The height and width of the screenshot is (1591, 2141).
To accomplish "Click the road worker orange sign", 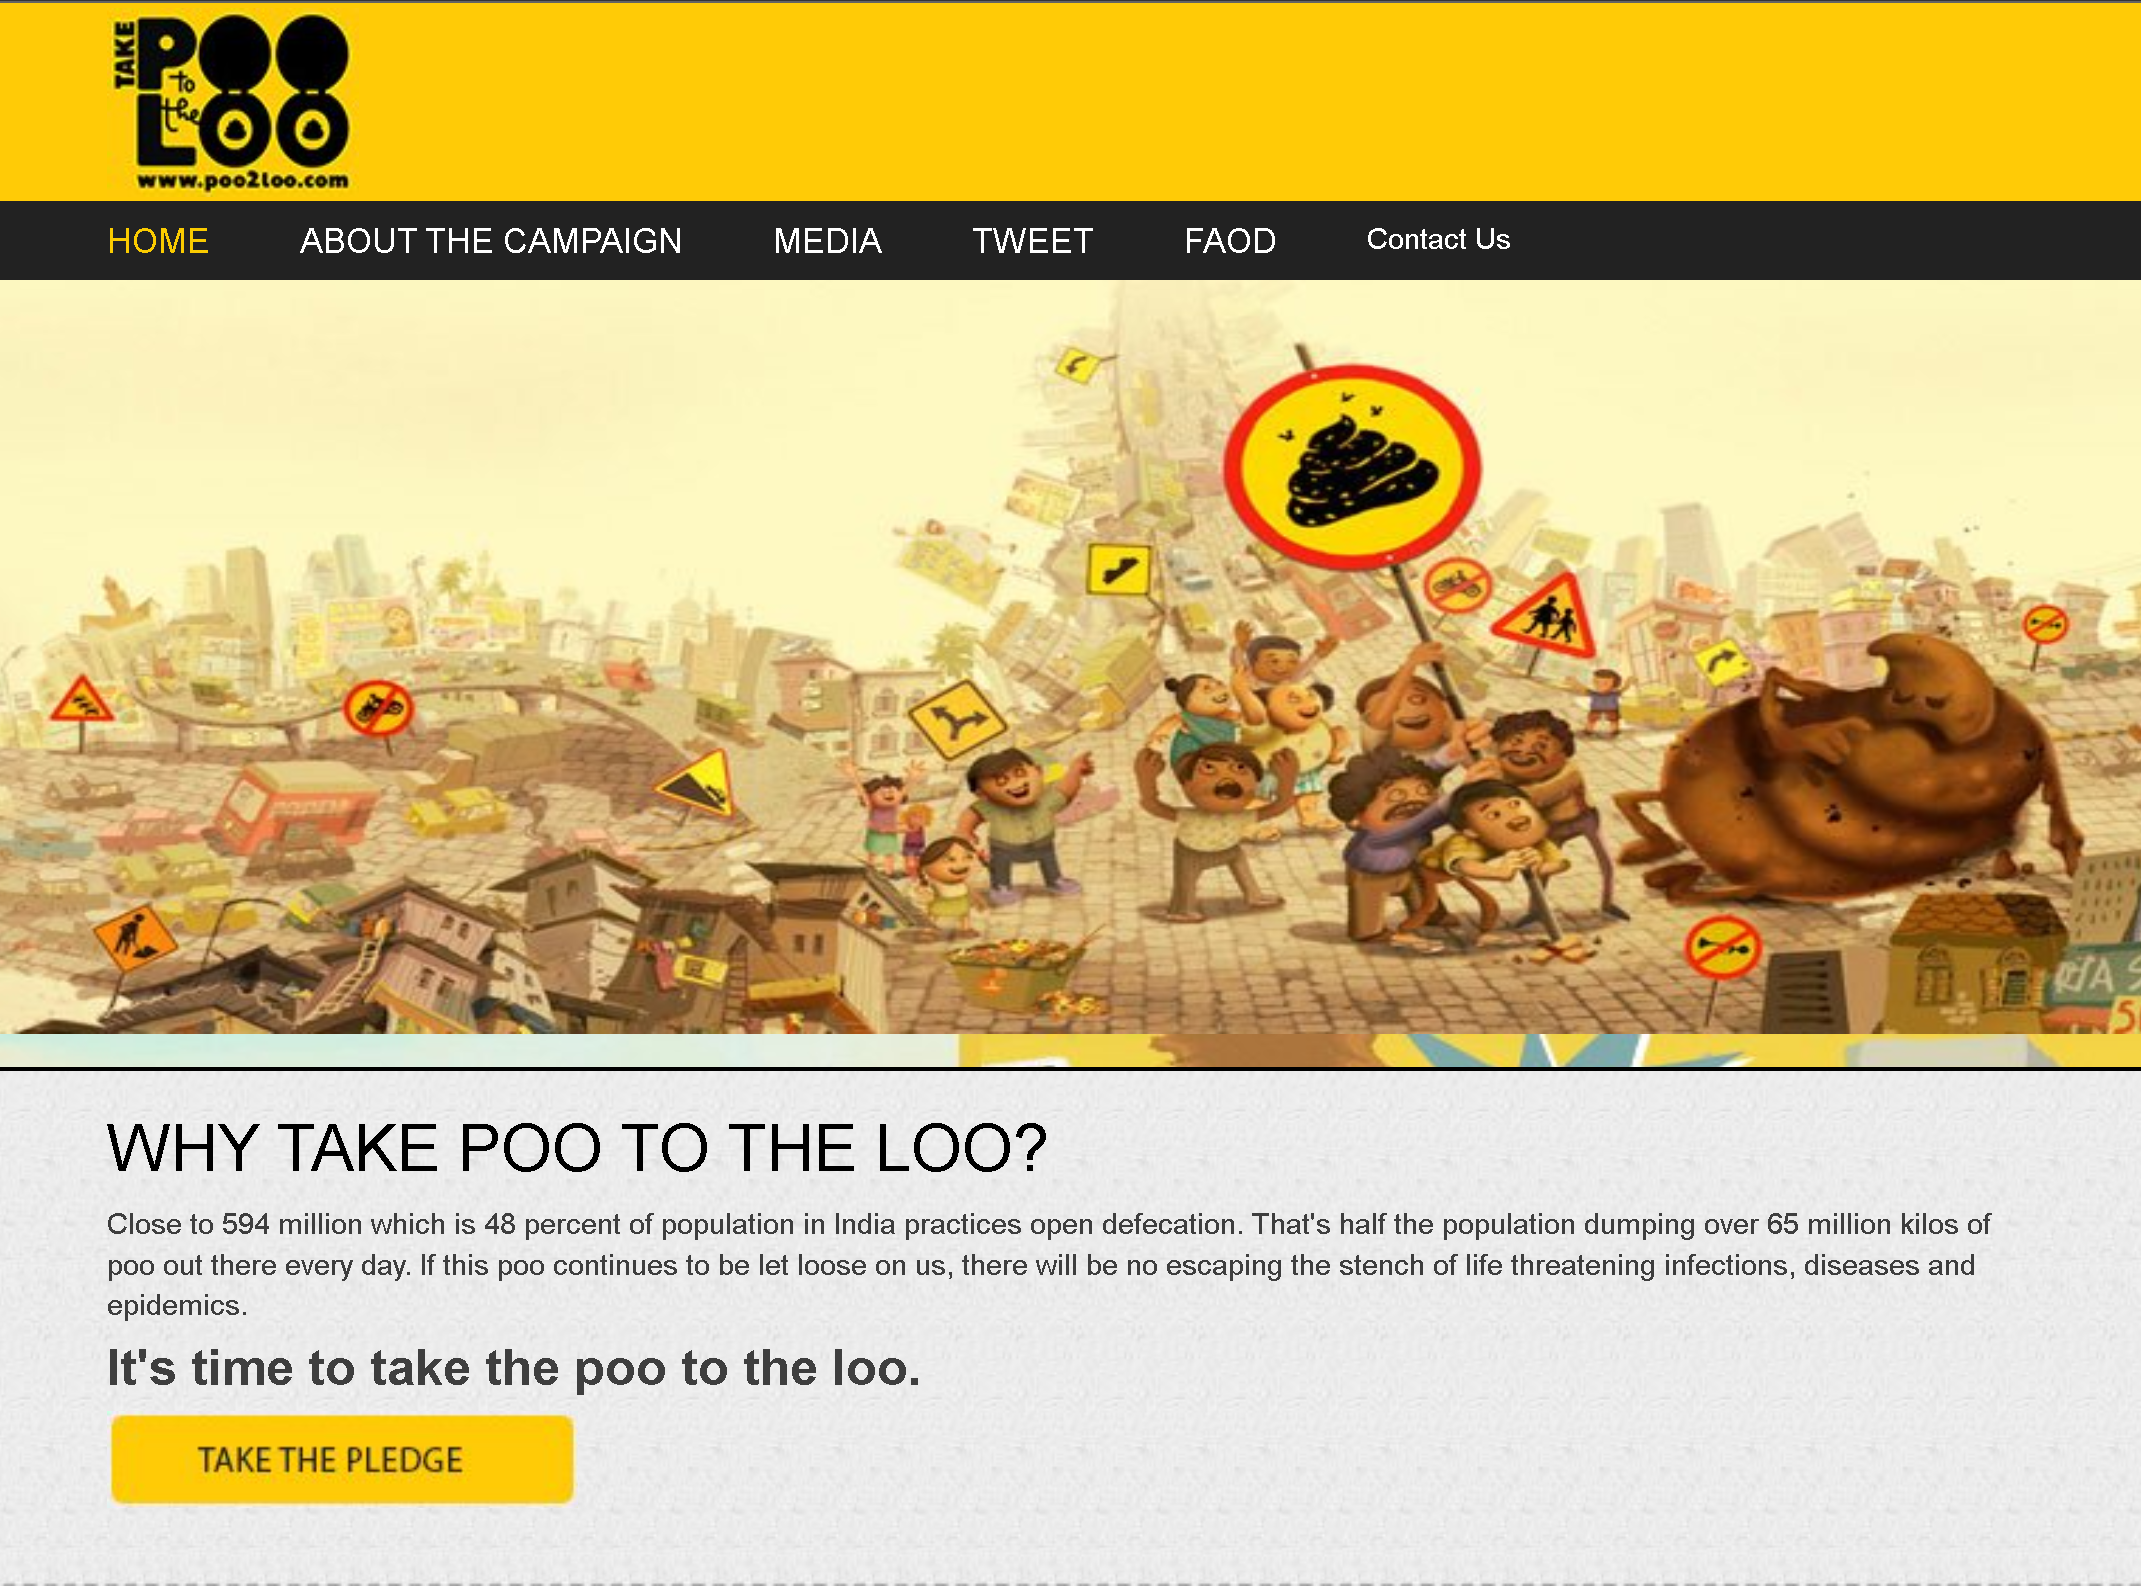I will point(134,937).
